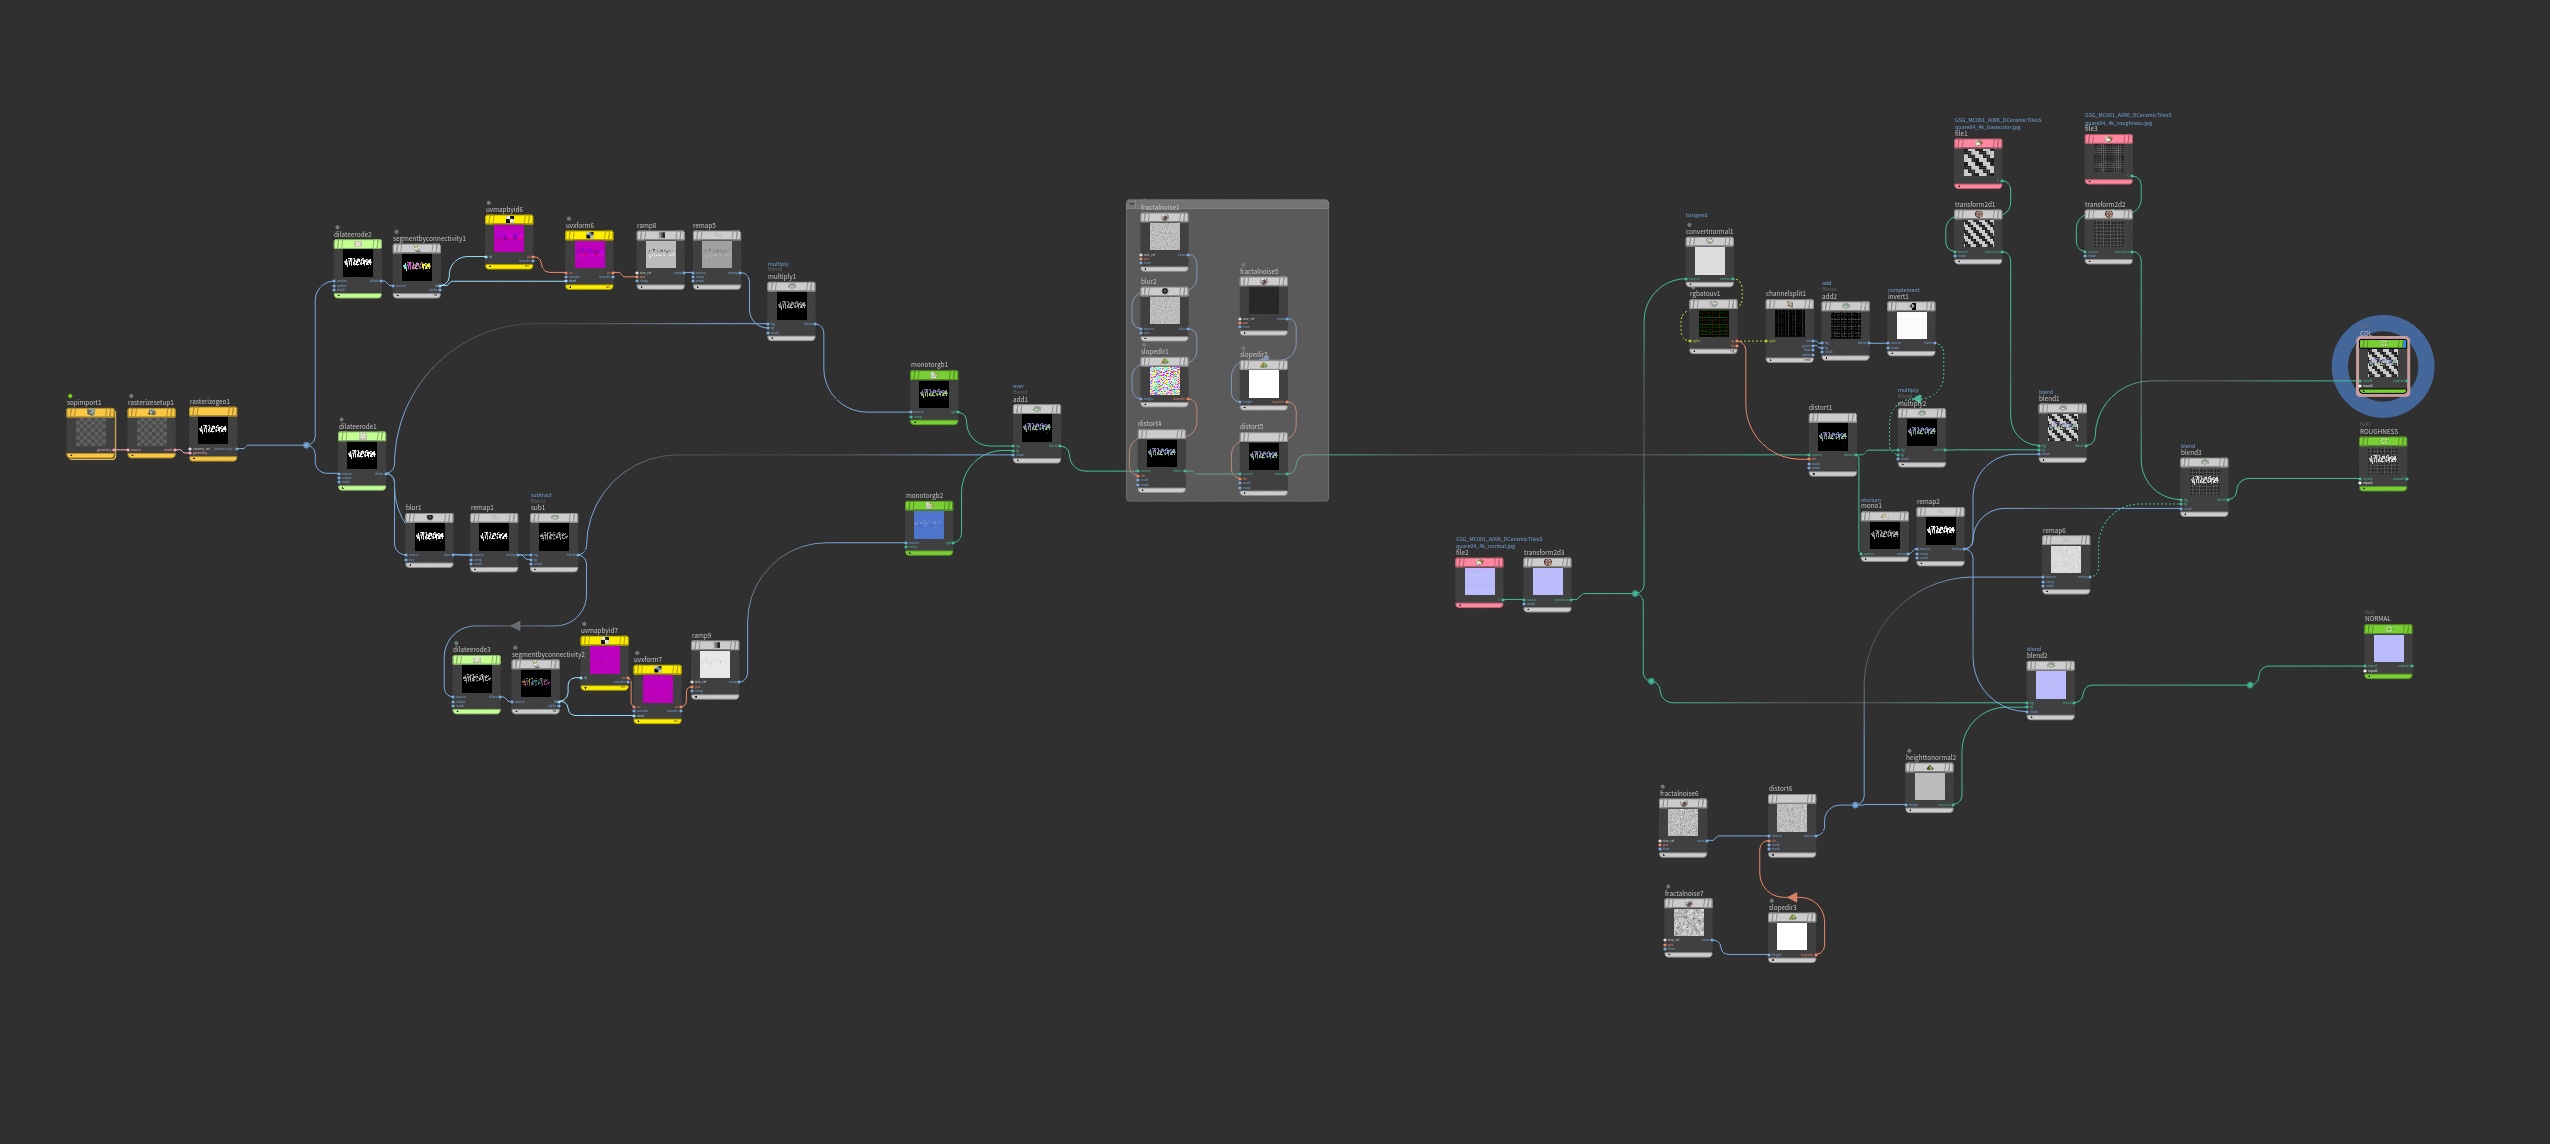Screen dimensions: 2550x1144
Task: Select the uvmapbyid7 node
Action: tap(605, 663)
